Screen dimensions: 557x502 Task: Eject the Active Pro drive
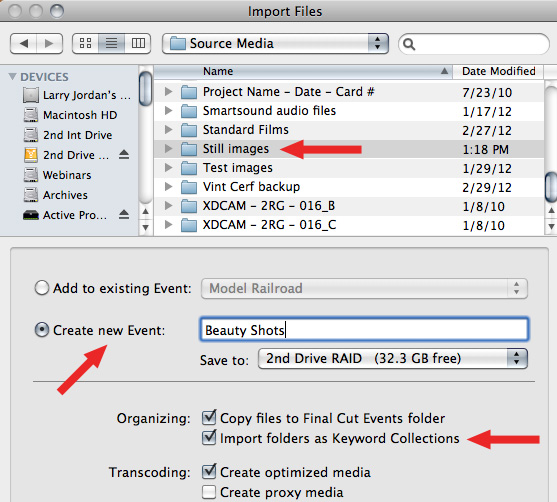coord(124,215)
